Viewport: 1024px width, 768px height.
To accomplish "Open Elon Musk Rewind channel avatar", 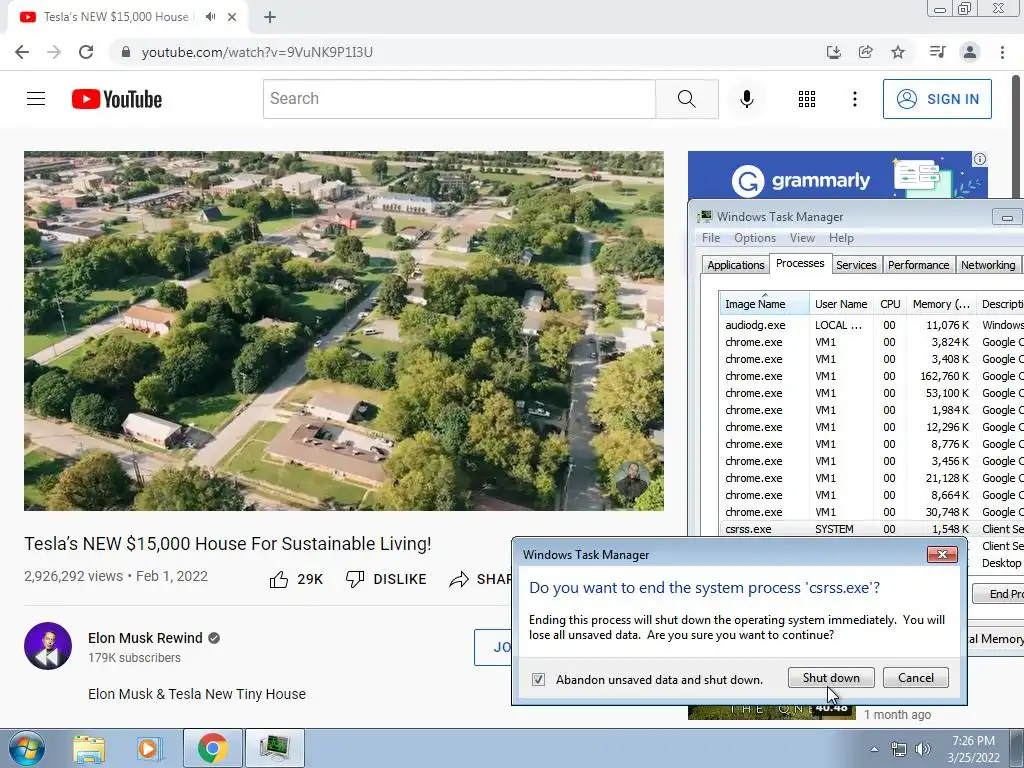I will [48, 646].
